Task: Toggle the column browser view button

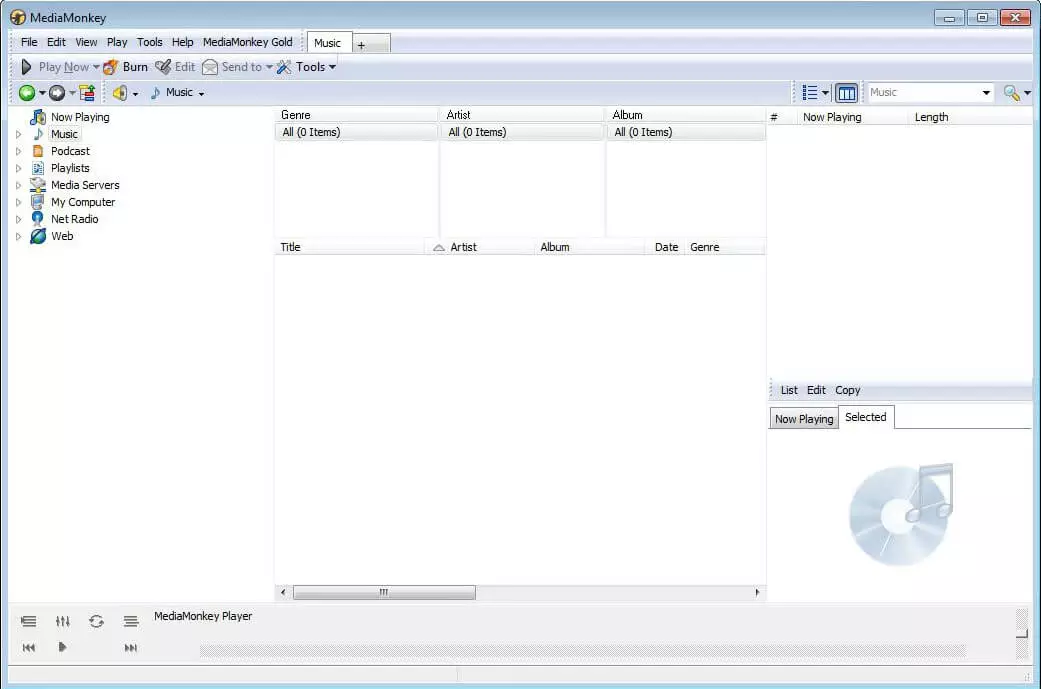Action: pyautogui.click(x=846, y=93)
